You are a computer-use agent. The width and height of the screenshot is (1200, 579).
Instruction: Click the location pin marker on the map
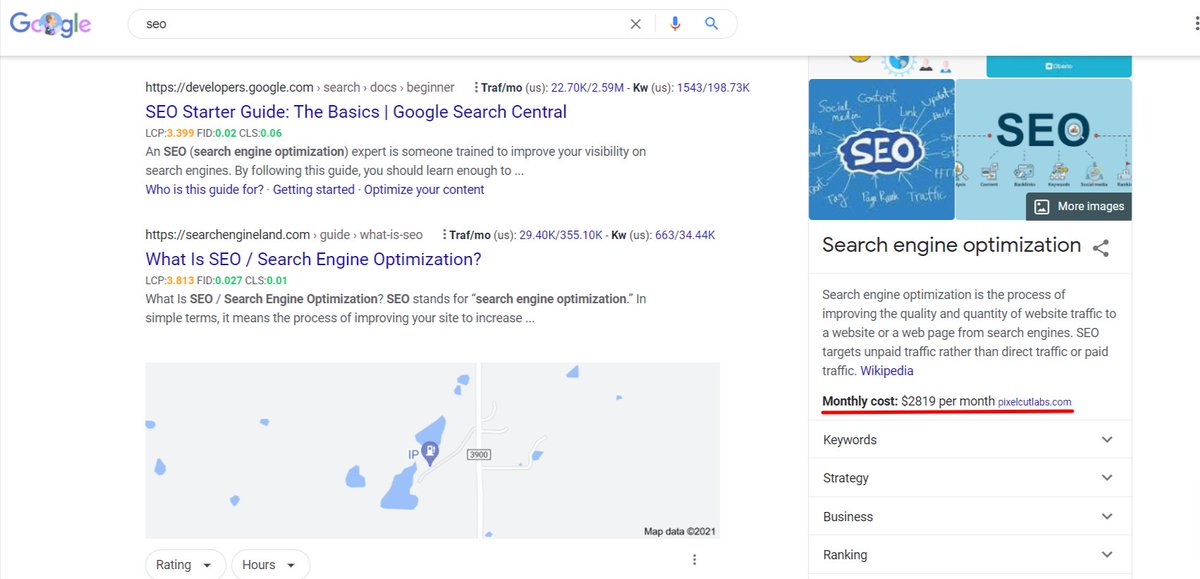click(428, 453)
